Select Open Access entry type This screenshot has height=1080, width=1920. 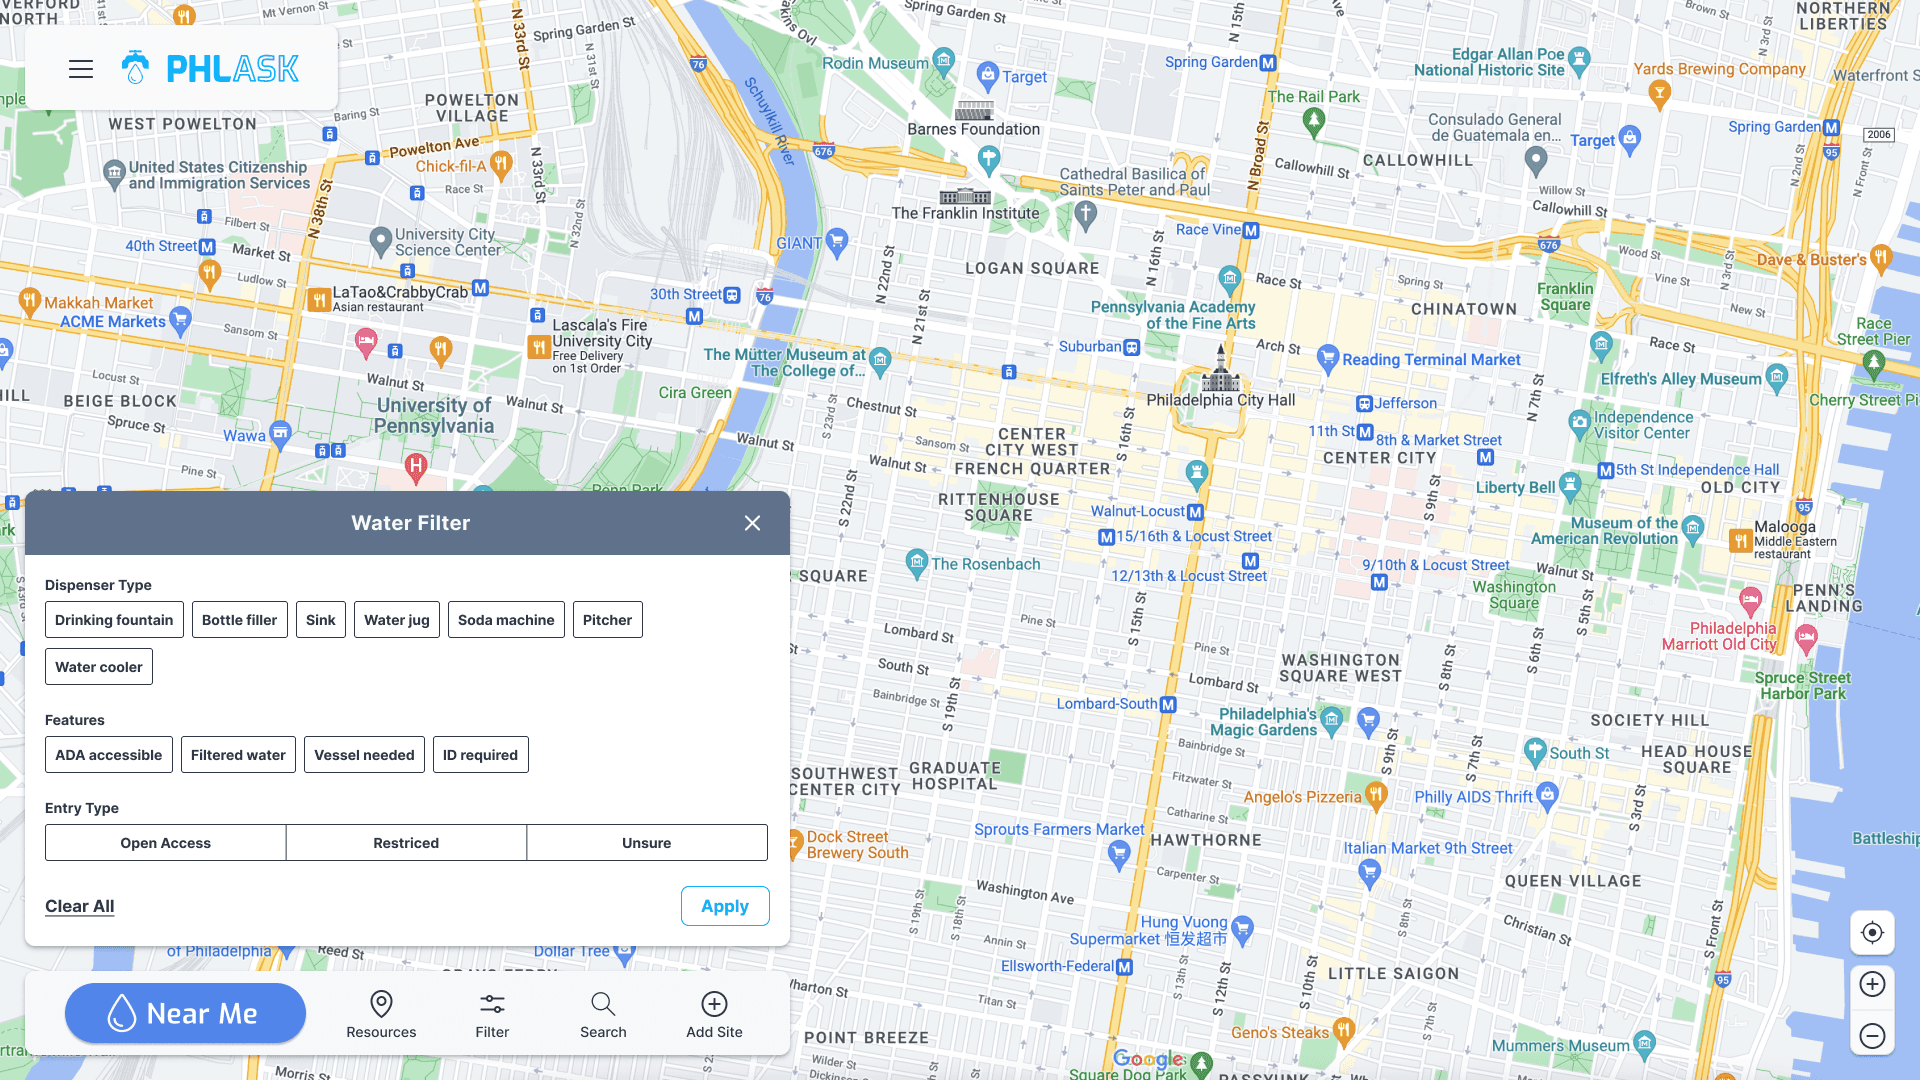(165, 843)
